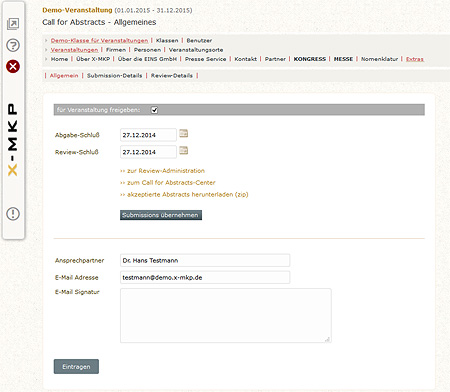Viewport: 450px width, 392px height.
Task: Open 'Demo-Klasse für Veranstaltungen' link
Action: (x=99, y=40)
